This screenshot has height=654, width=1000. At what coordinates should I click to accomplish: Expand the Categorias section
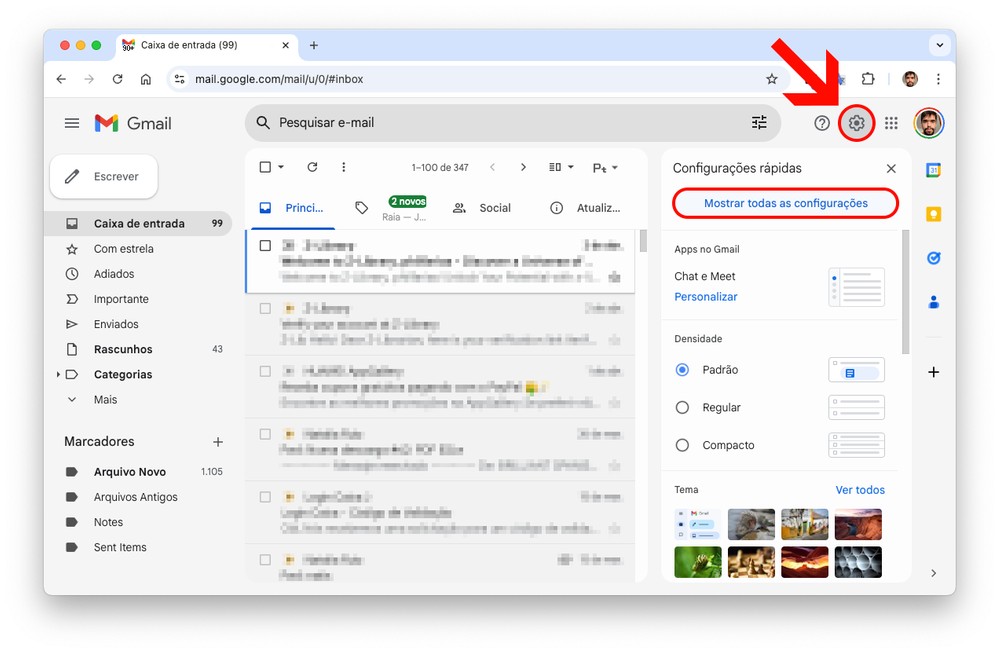click(58, 375)
